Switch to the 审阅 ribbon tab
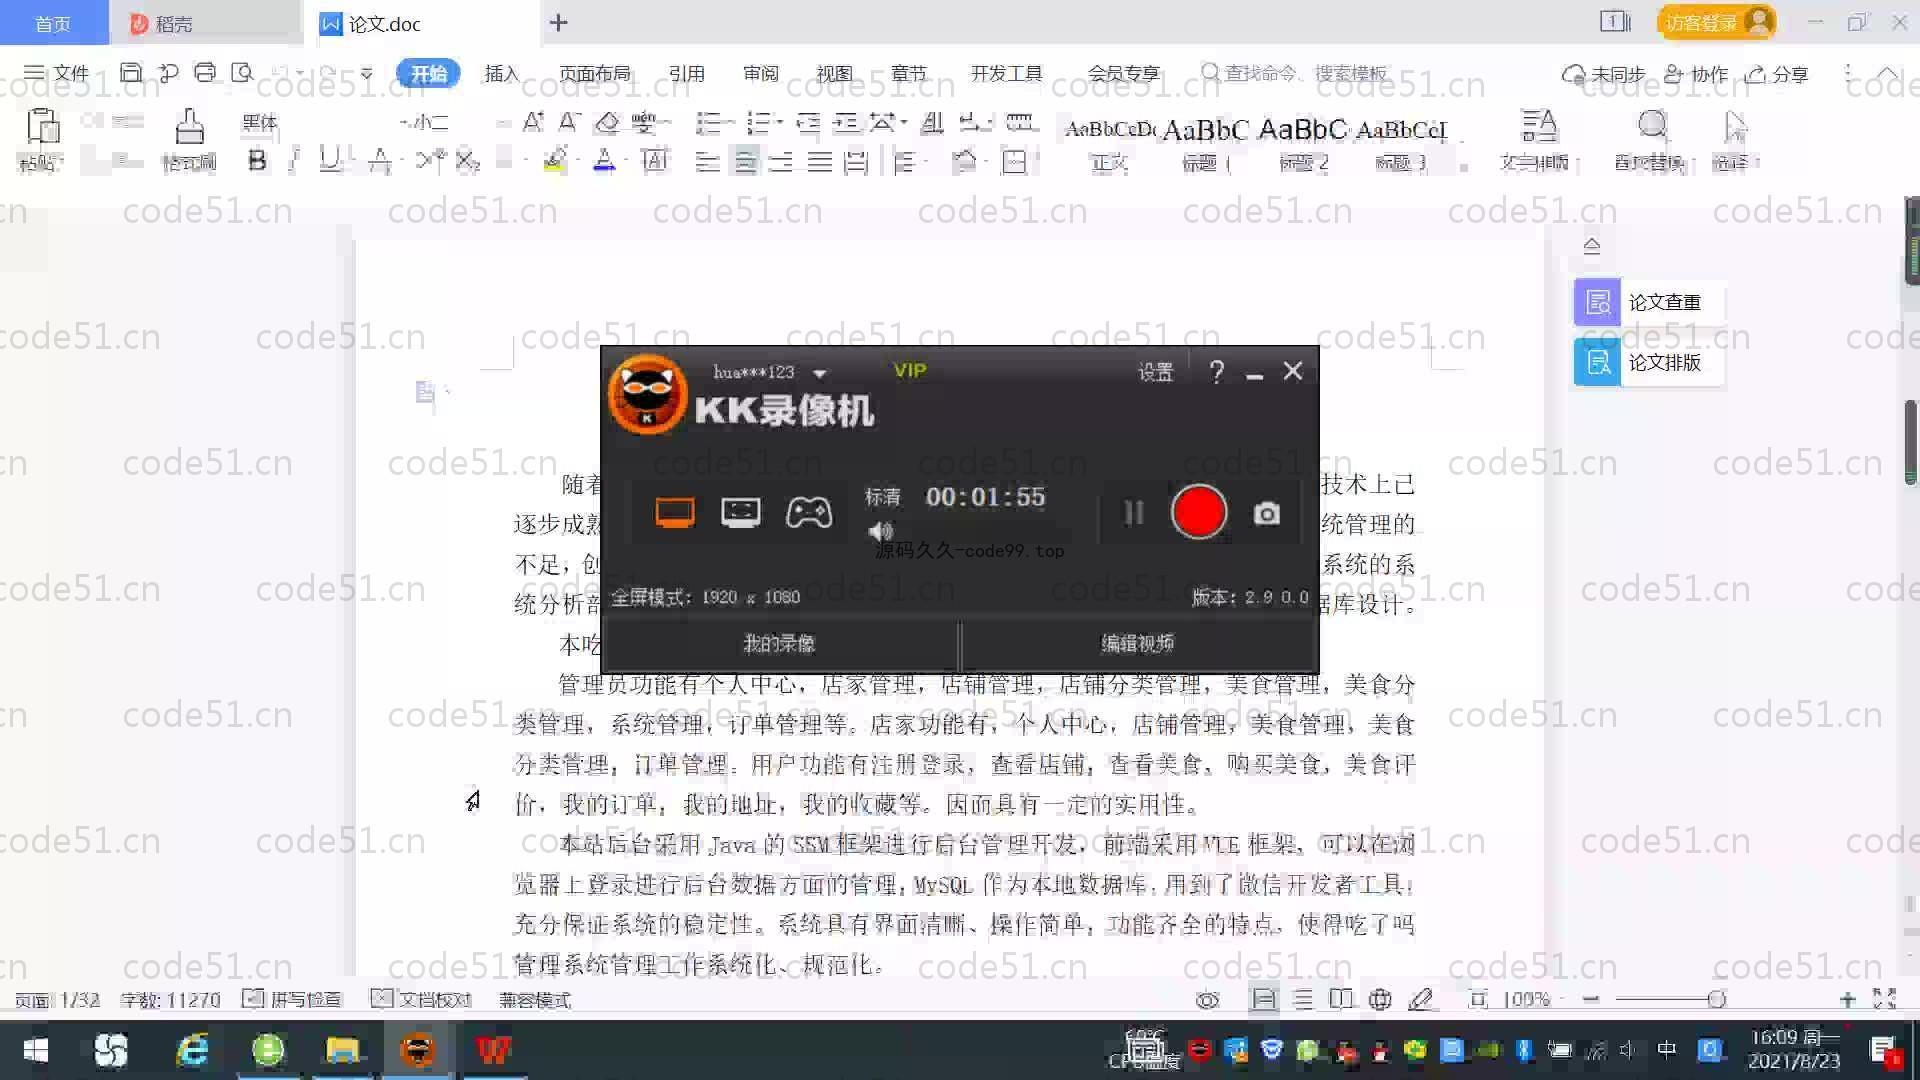Image resolution: width=1920 pixels, height=1080 pixels. (x=760, y=73)
